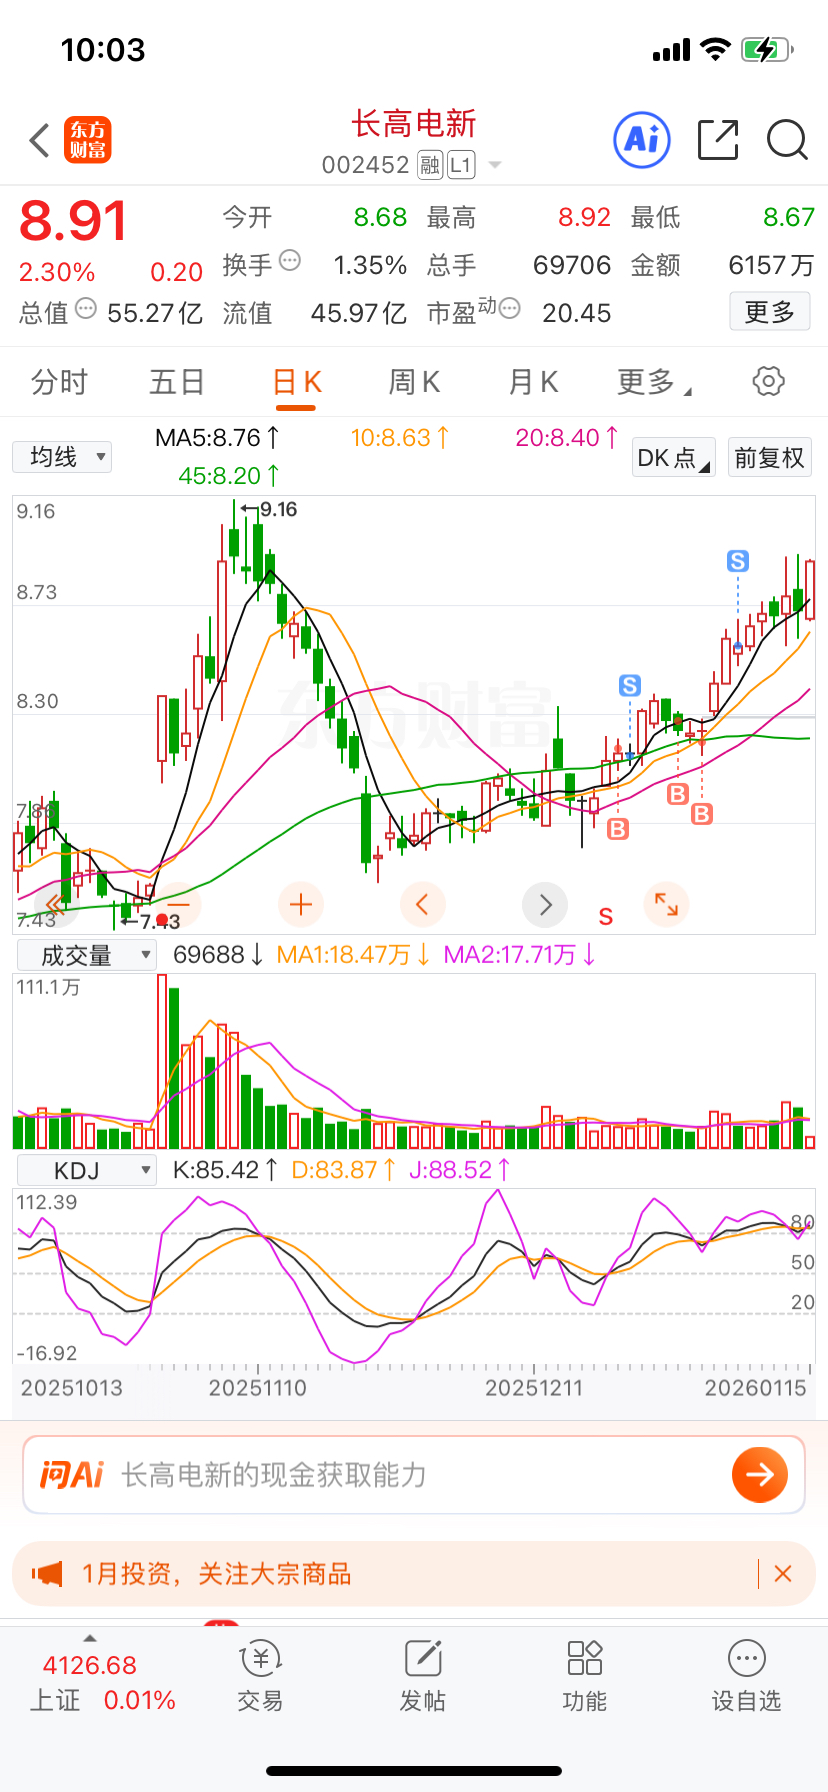Tap the 换手 info circle icon
The height and width of the screenshot is (1792, 828).
coord(290,261)
